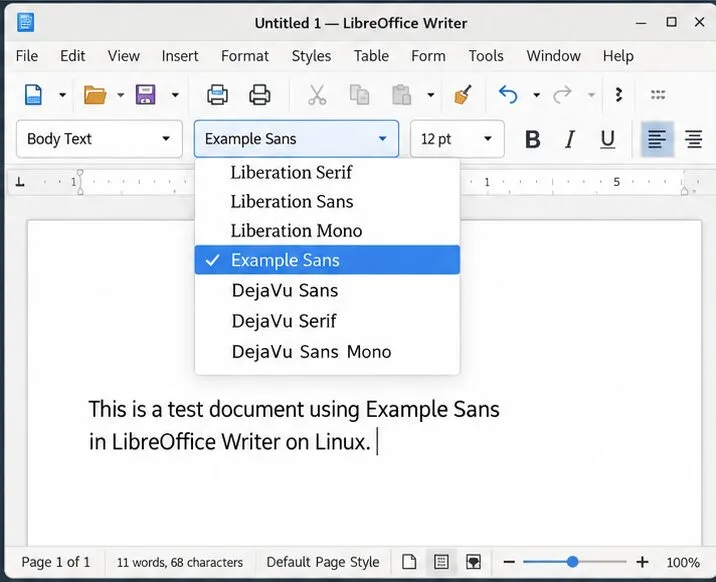
Task: Click the LibreOffice Writer app icon
Action: pos(26,22)
